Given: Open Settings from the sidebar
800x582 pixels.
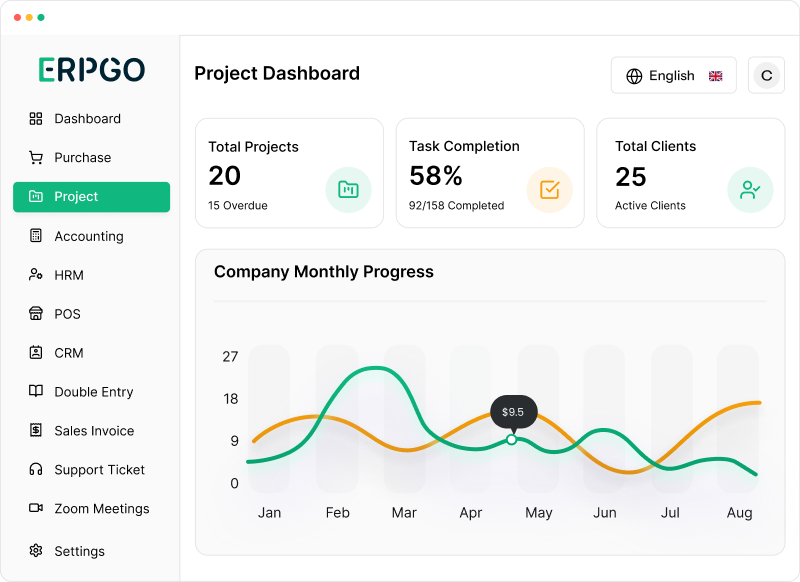Looking at the screenshot, I should (x=91, y=551).
